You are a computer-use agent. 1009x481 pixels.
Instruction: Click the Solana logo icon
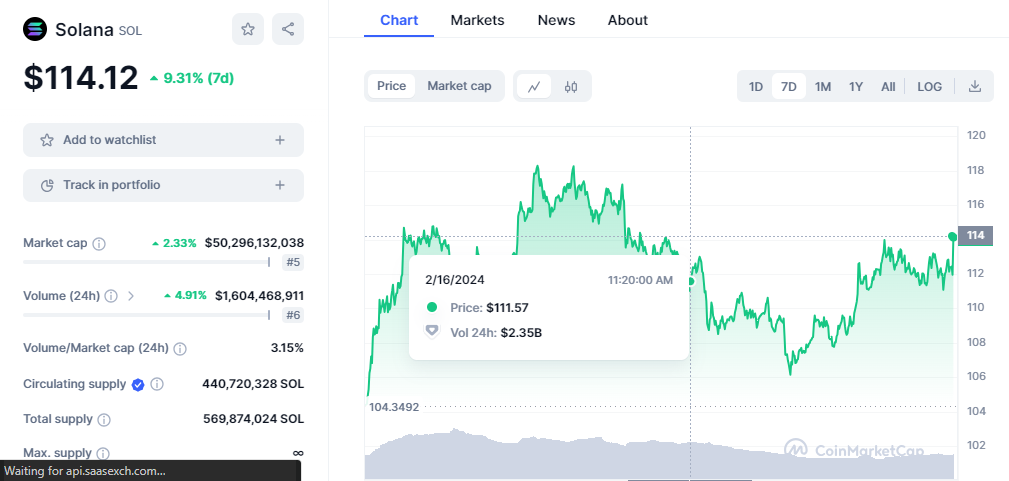tap(35, 29)
